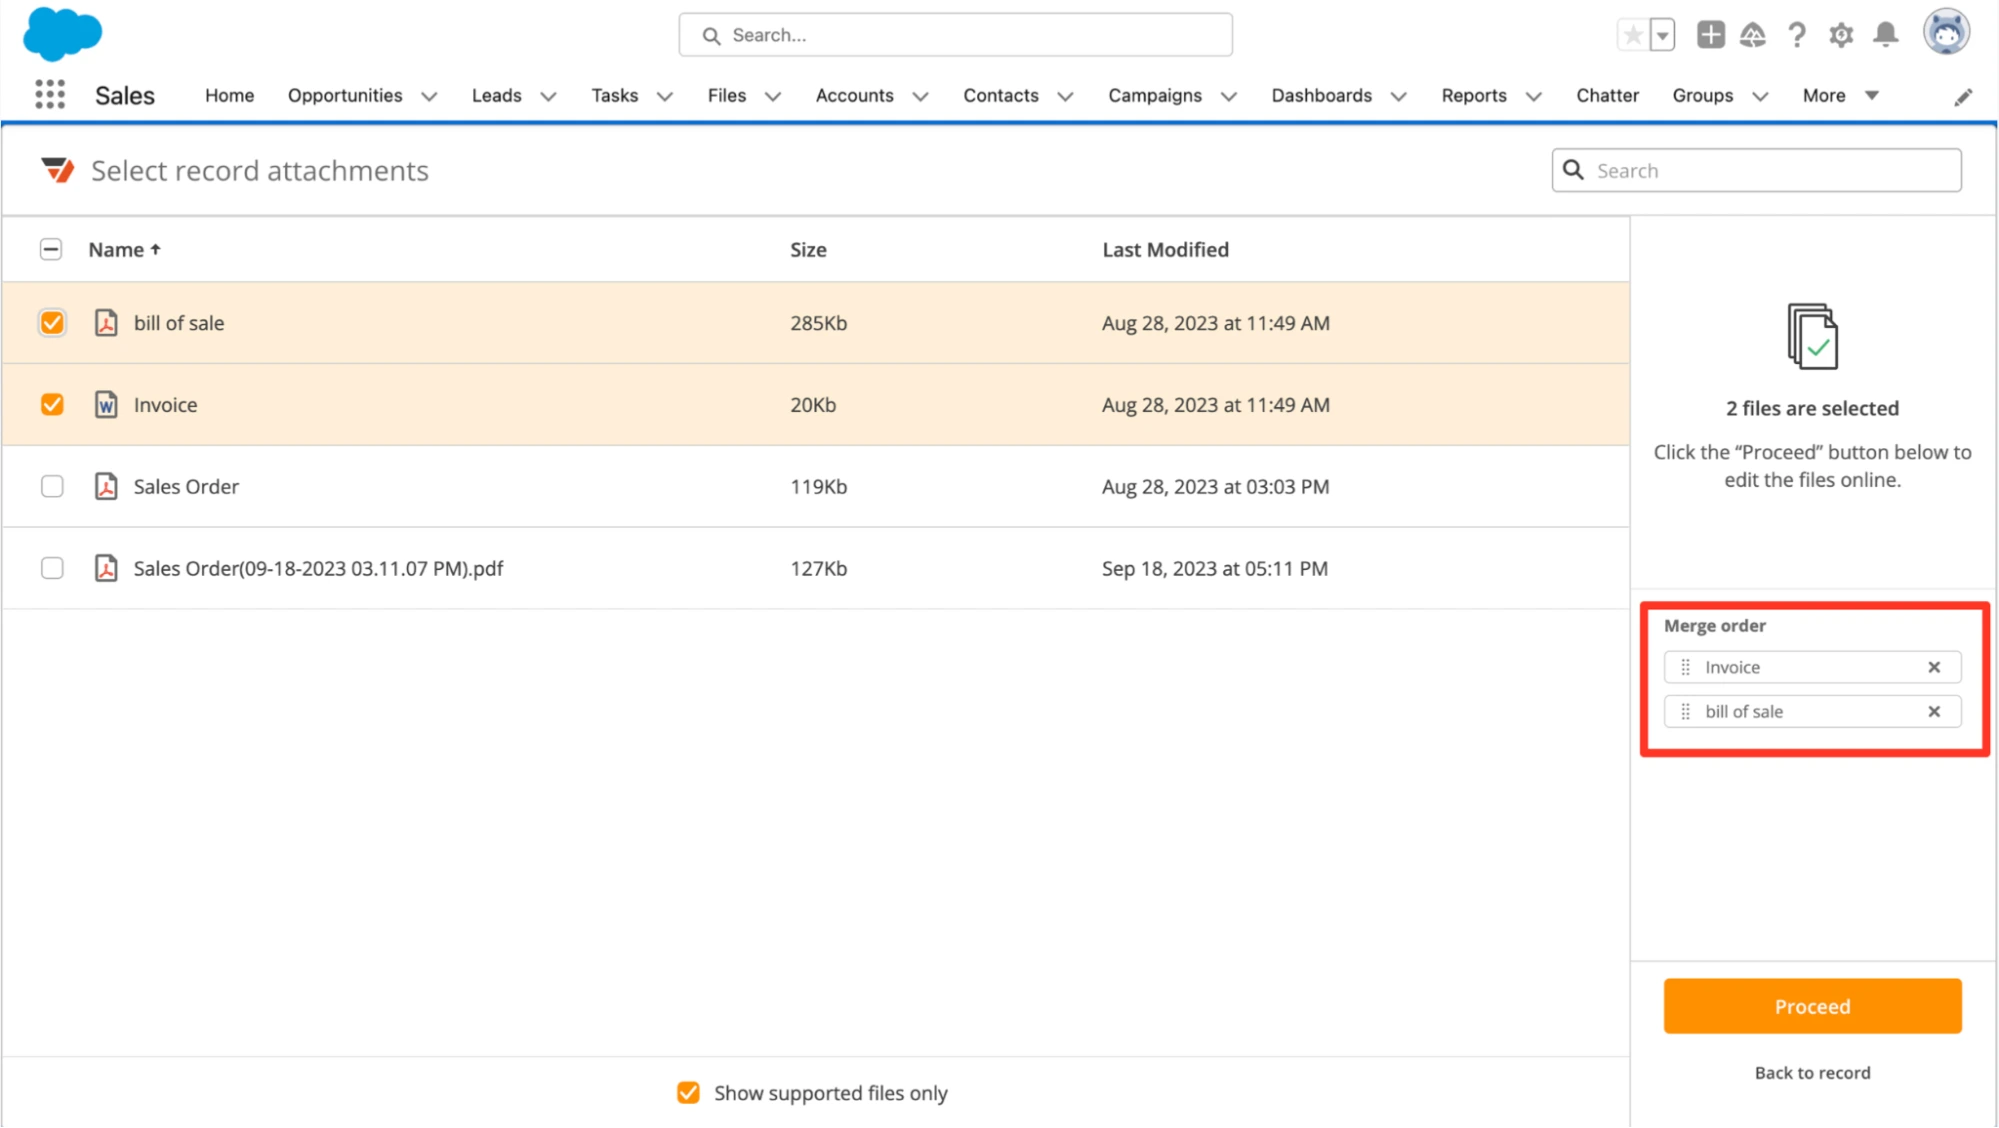Expand the Campaigns dropdown chevron
This screenshot has width=1999, height=1128.
pos(1229,97)
